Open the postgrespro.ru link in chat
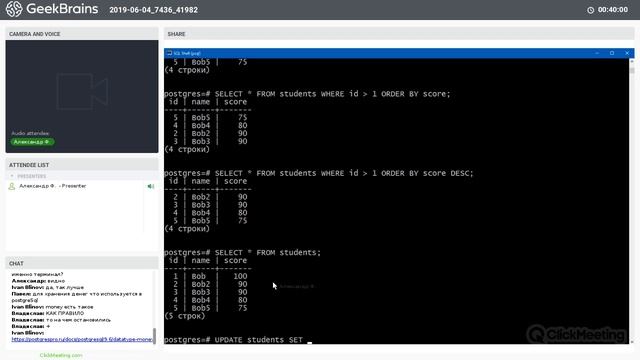Viewport: 640px width, 360px height. [x=82, y=339]
